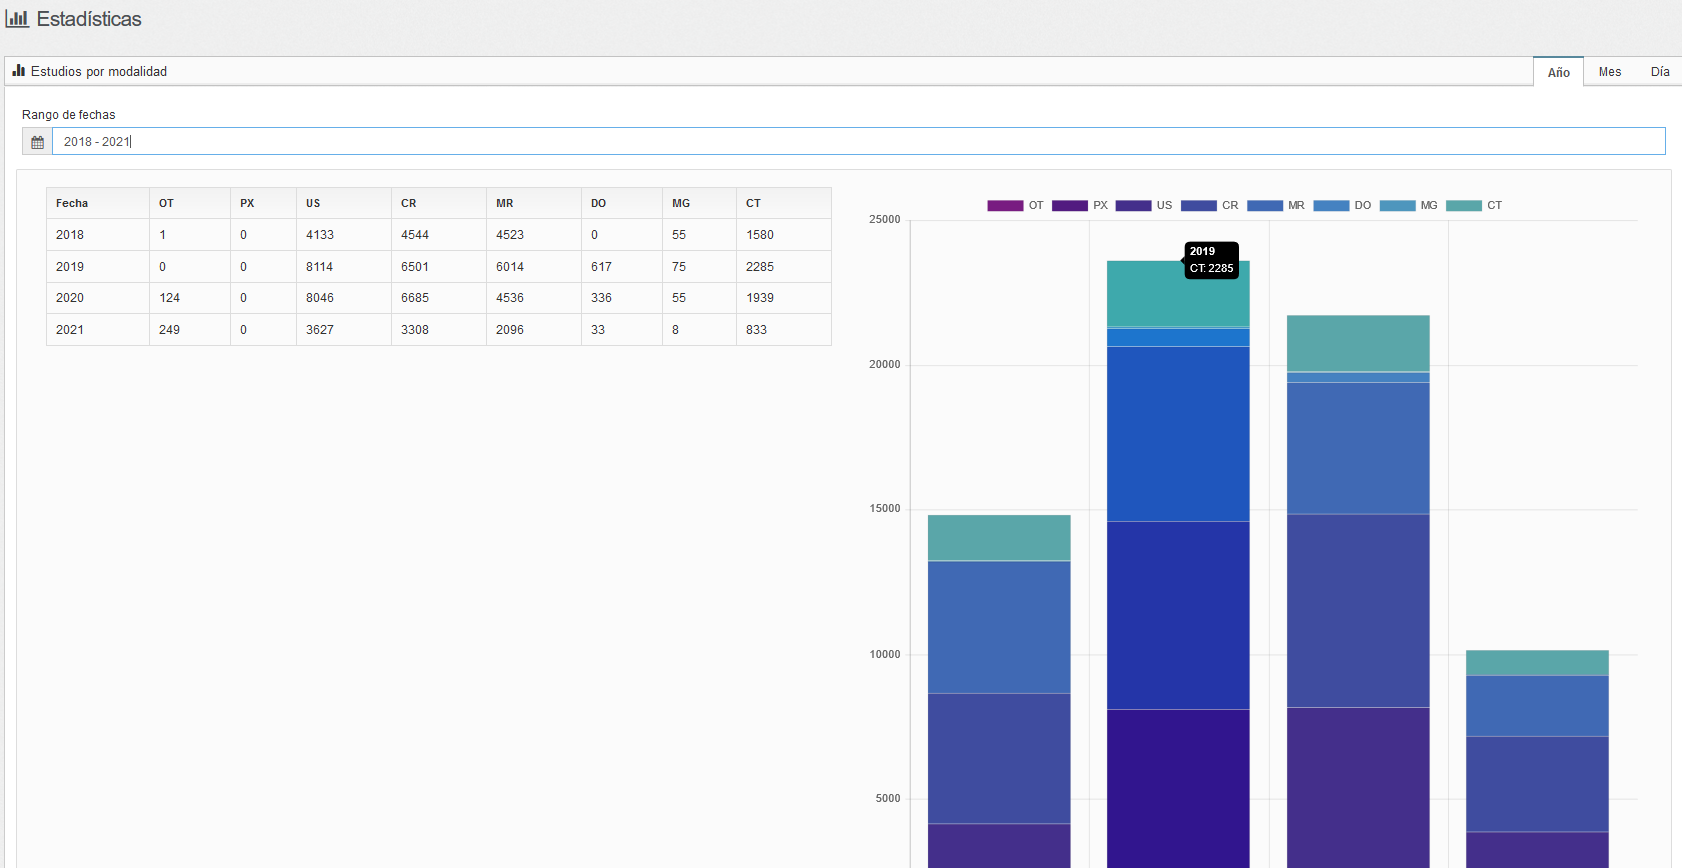Toggle MG series in chart legend
This screenshot has height=868, width=1682.
[1408, 205]
